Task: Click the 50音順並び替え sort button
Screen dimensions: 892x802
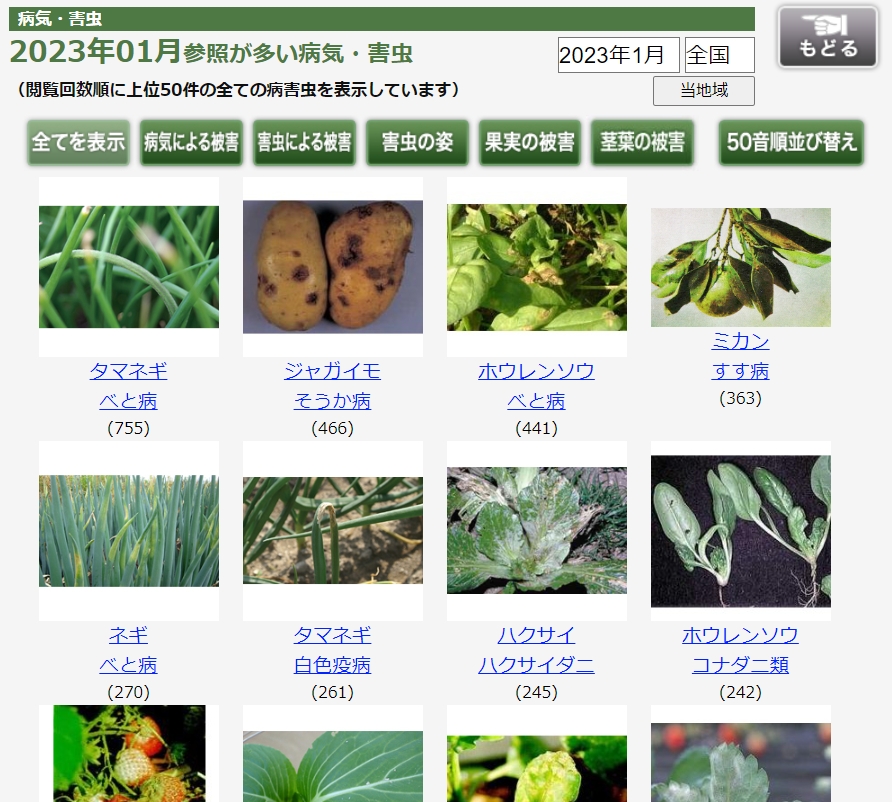Action: [x=791, y=142]
